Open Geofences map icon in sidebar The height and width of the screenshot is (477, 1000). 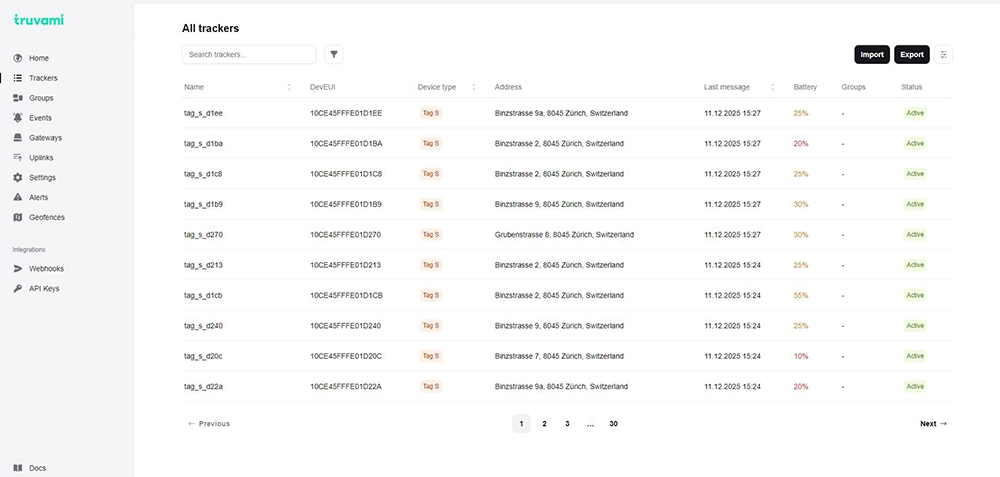coord(18,217)
